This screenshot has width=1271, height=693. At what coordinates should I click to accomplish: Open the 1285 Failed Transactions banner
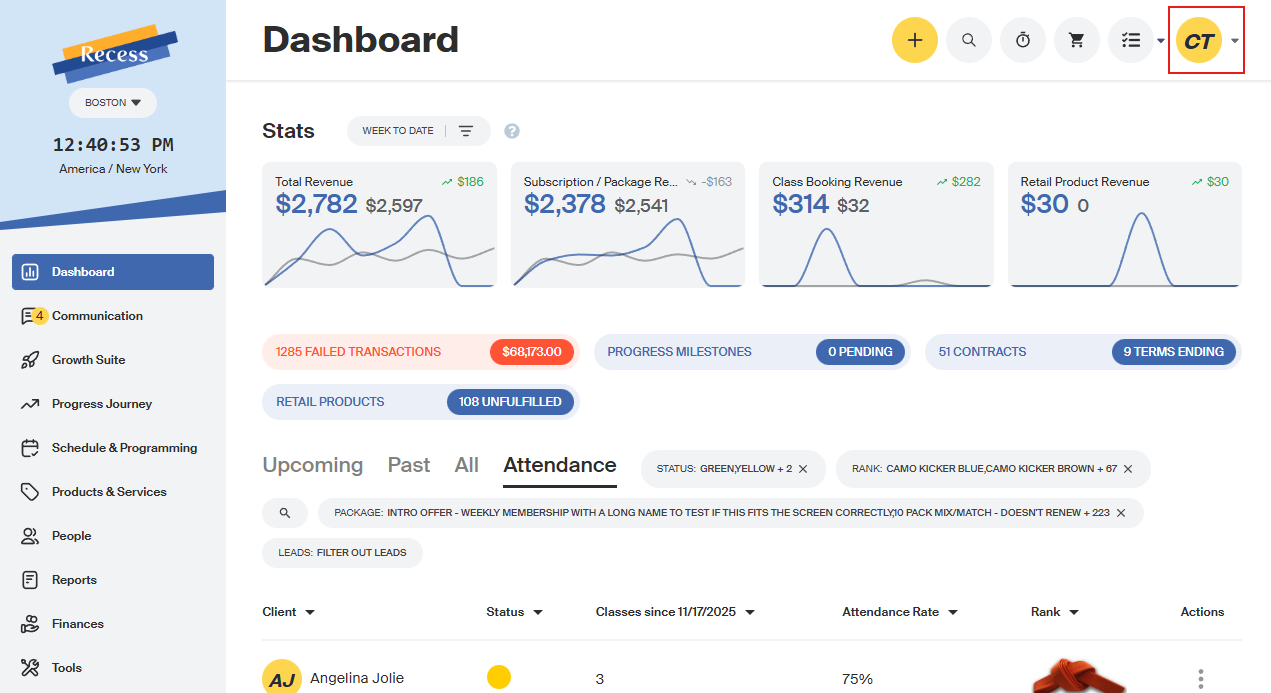[420, 352]
